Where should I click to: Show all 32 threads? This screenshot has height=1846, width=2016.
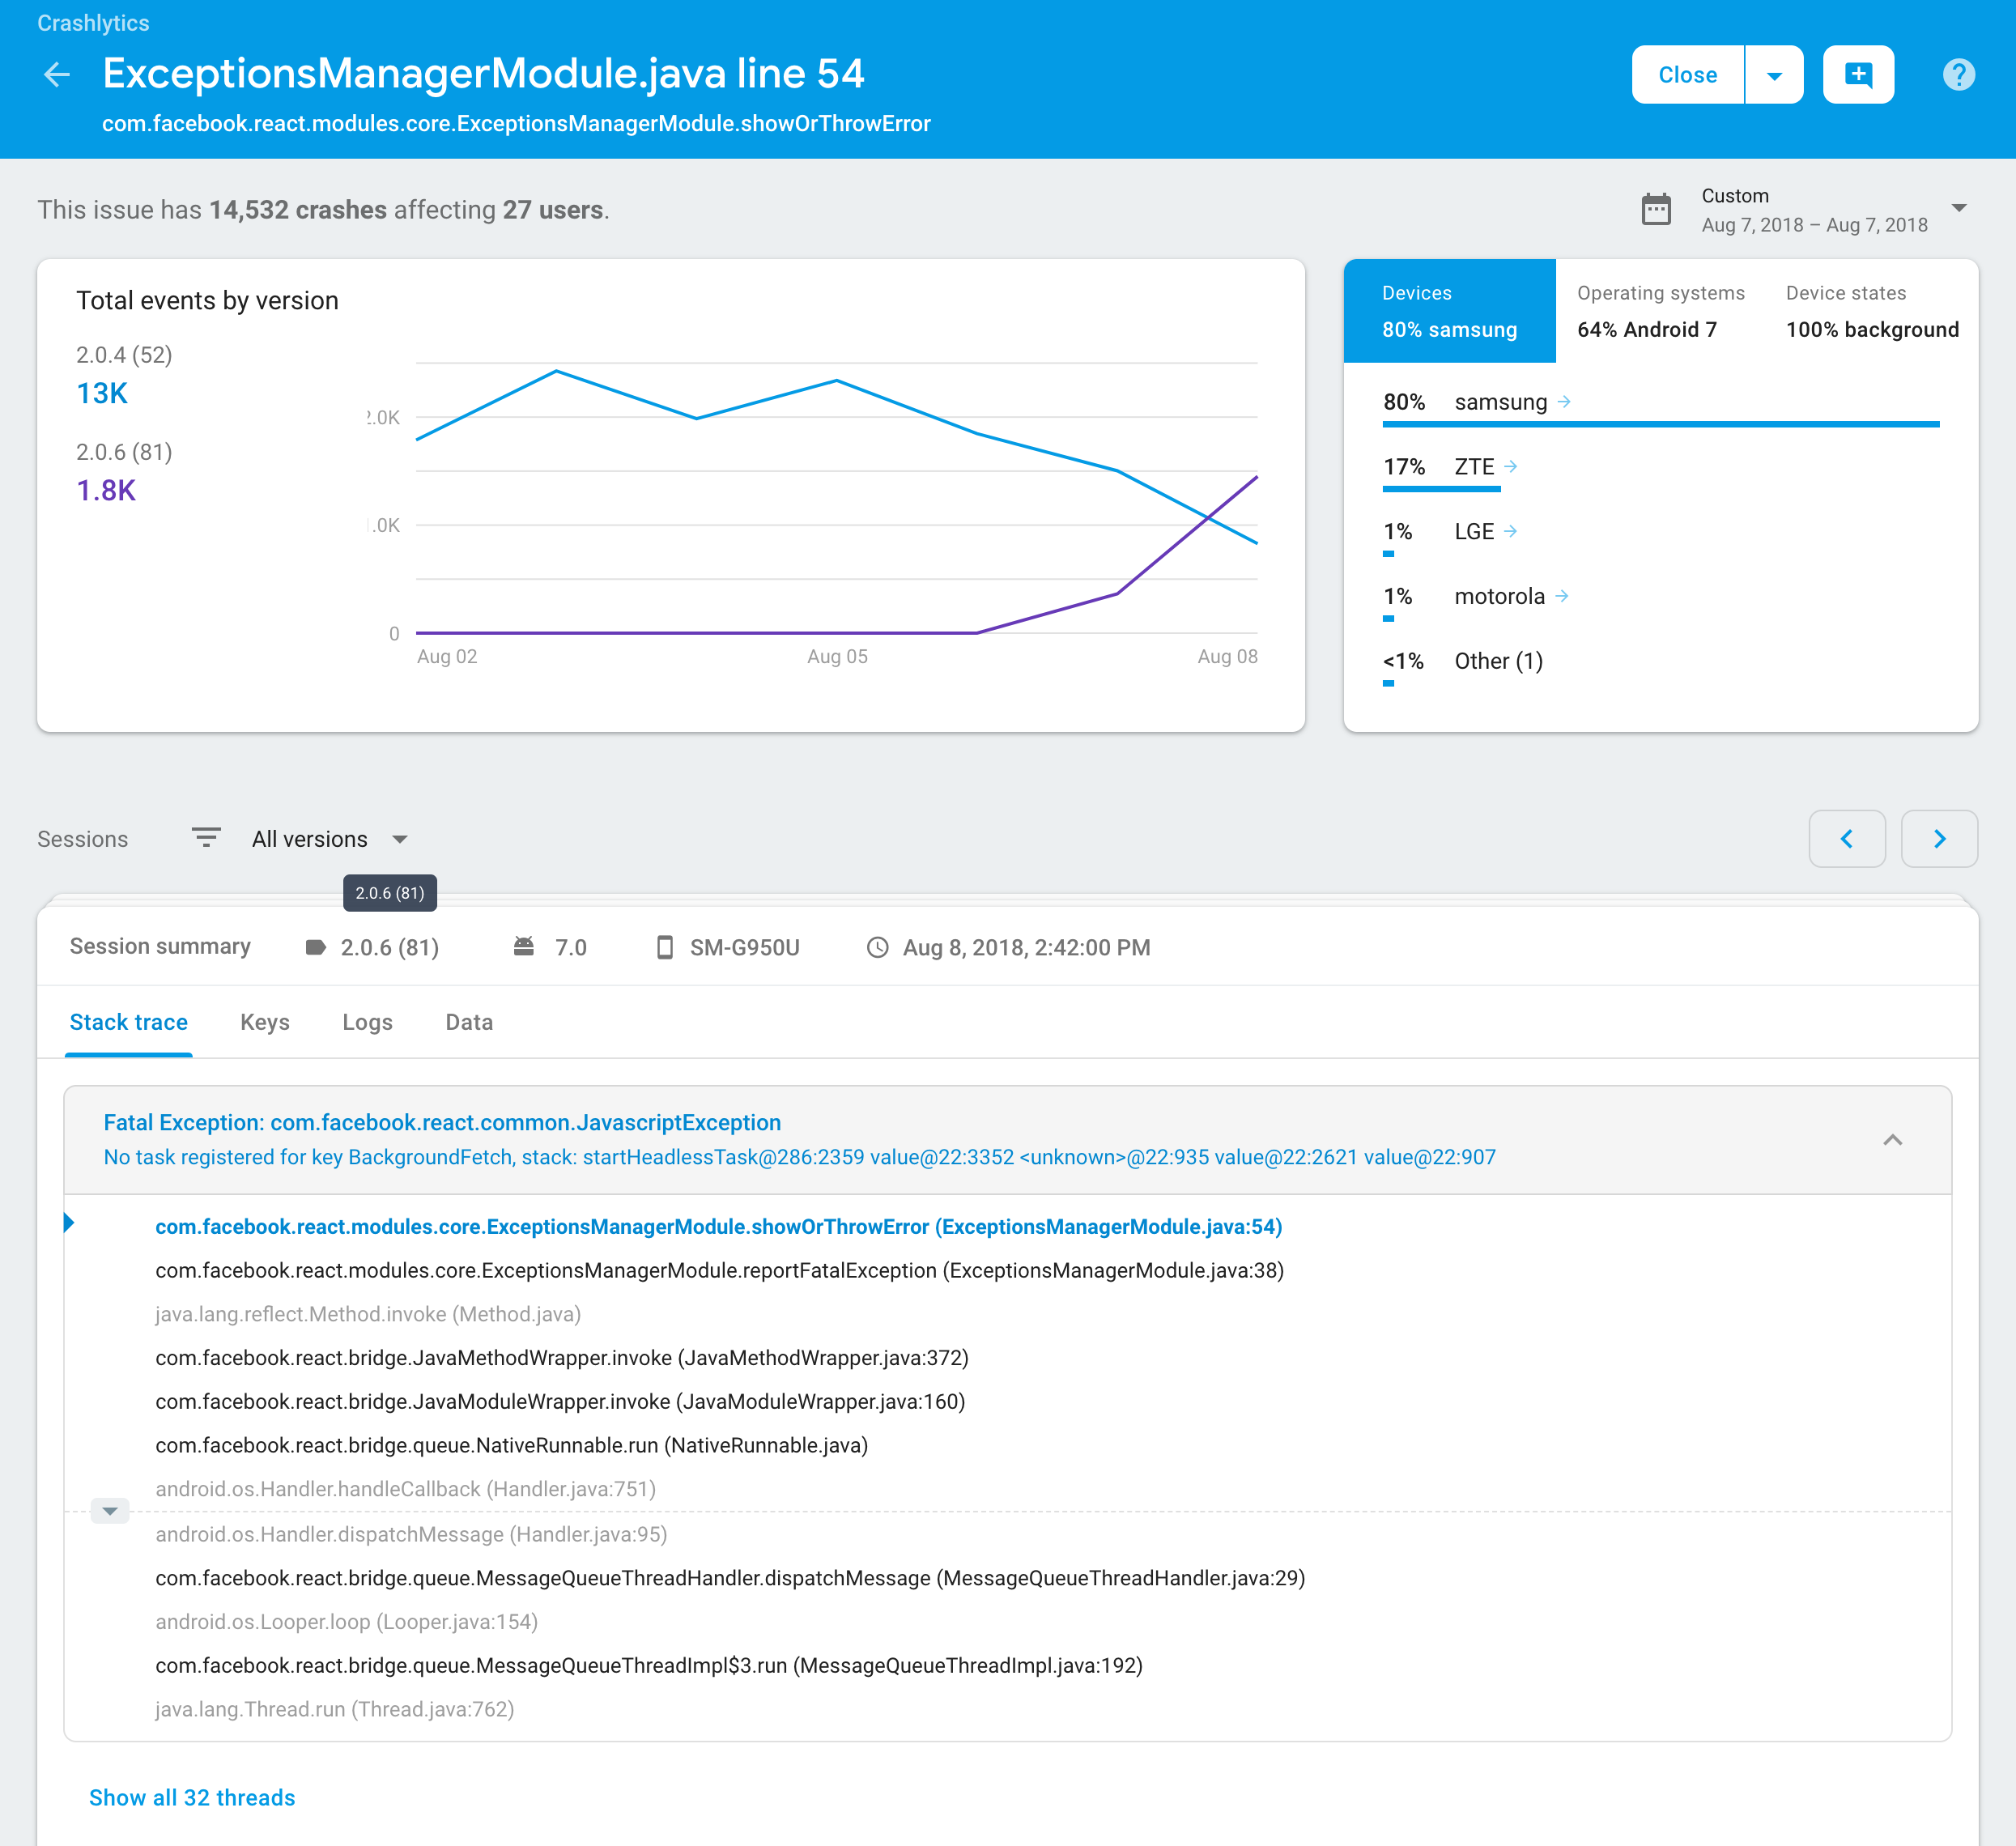(x=191, y=1797)
